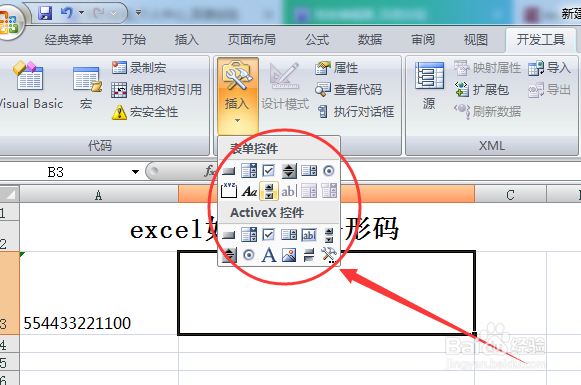The height and width of the screenshot is (385, 581).
Task: Insert a form control Check Box
Action: click(x=268, y=171)
